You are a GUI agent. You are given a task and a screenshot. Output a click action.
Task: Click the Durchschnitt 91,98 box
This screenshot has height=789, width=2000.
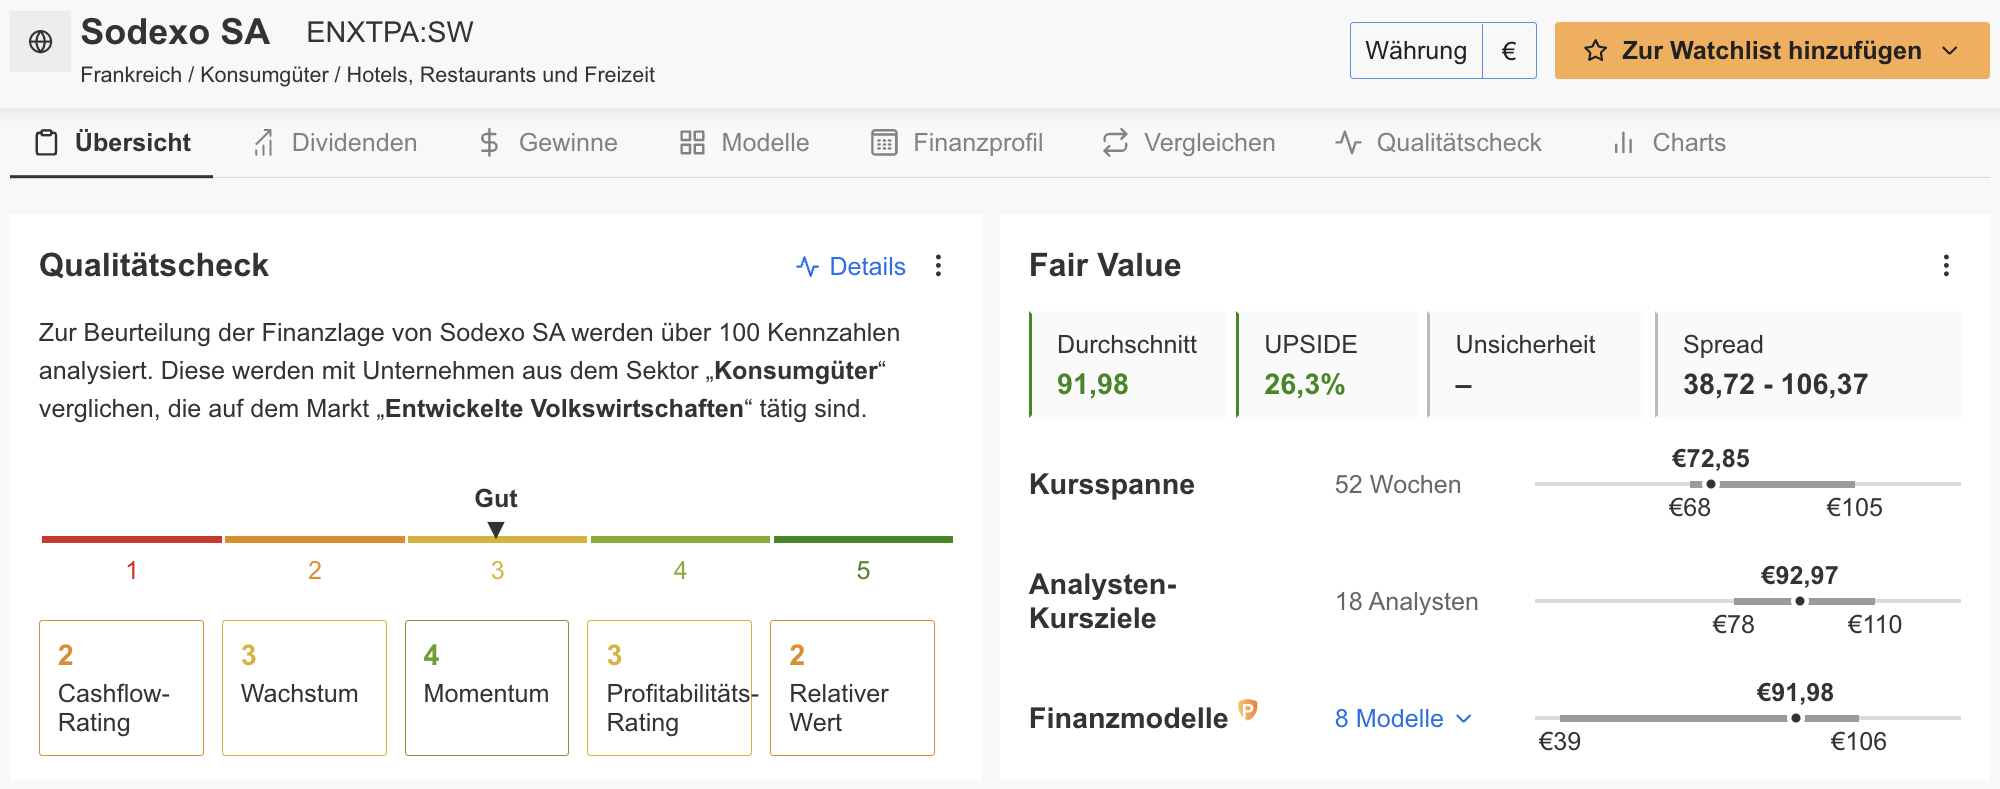point(1127,364)
